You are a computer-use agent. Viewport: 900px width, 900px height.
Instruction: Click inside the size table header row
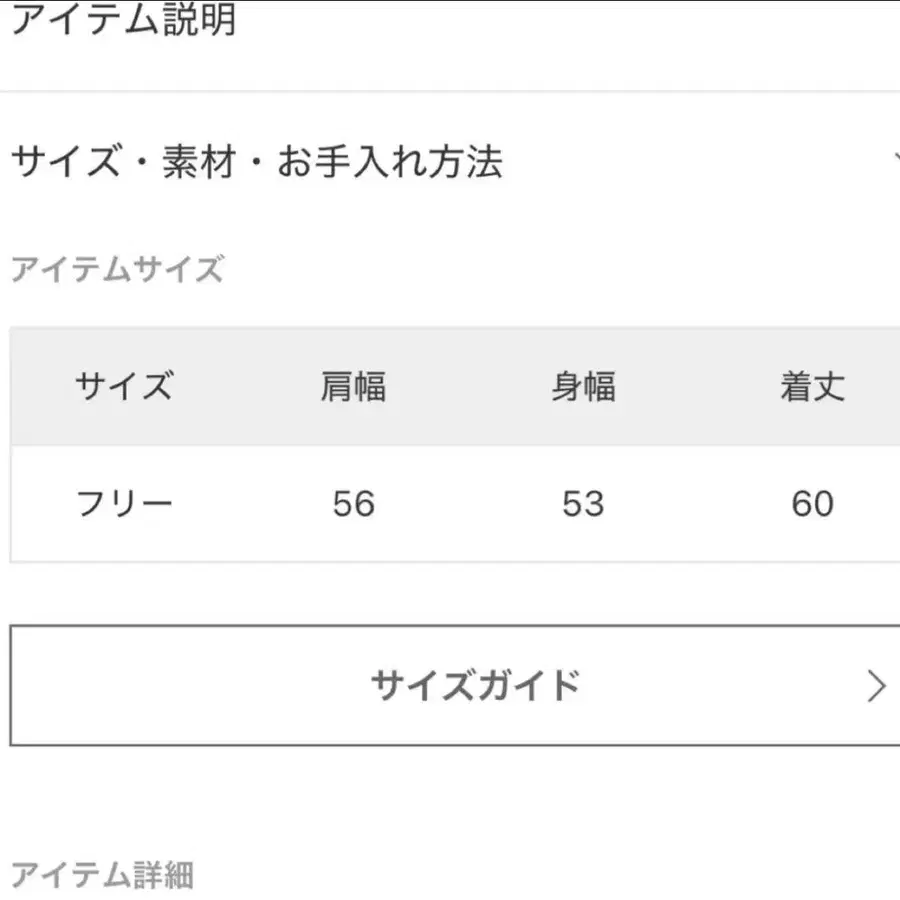coord(450,387)
